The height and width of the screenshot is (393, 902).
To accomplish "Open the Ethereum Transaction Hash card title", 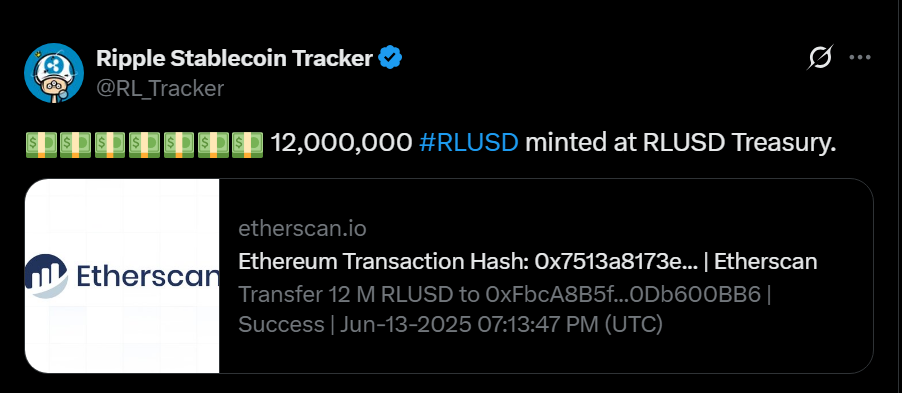I will [528, 262].
